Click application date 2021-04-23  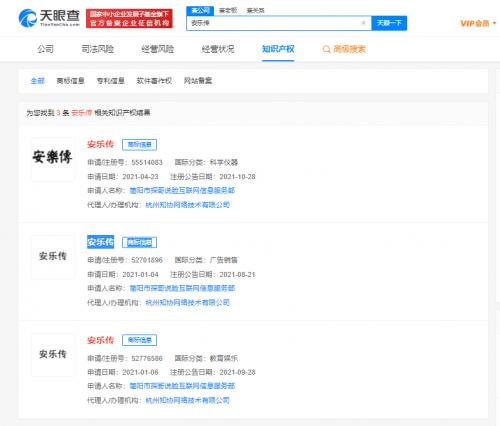tap(140, 177)
